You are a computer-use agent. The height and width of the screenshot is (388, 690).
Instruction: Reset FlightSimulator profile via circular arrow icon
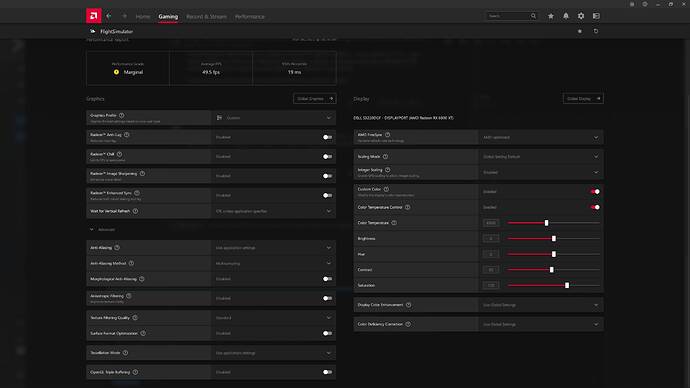(596, 31)
